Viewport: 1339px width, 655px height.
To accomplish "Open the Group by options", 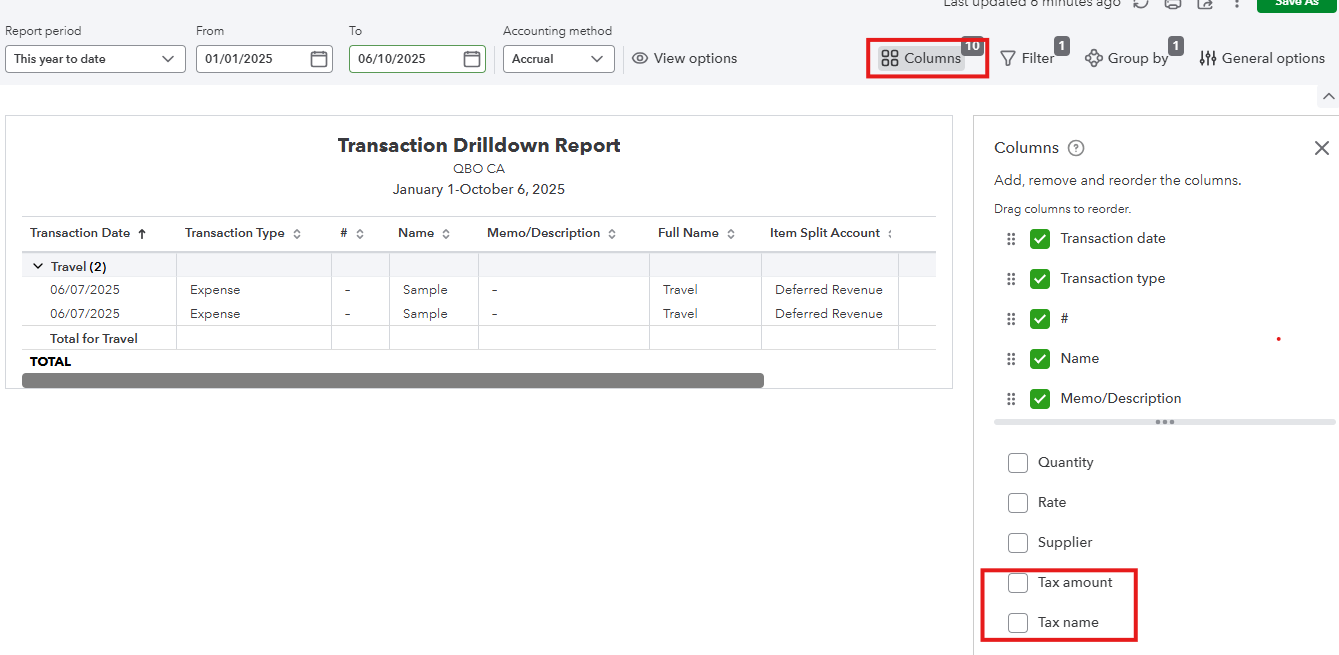I will click(x=1127, y=59).
